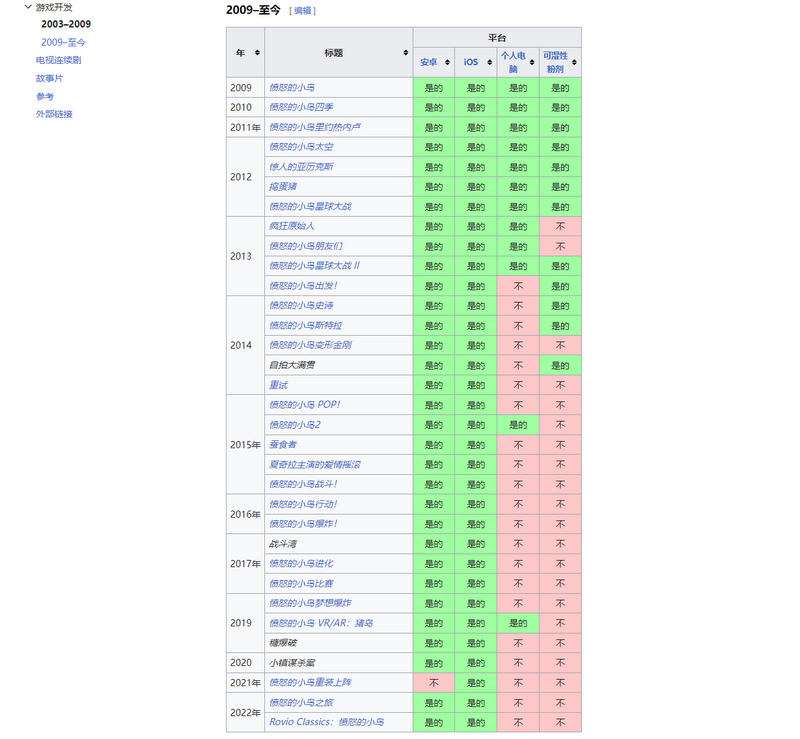Sort table by 年 column arrows
The image size is (800, 739).
coord(257,53)
